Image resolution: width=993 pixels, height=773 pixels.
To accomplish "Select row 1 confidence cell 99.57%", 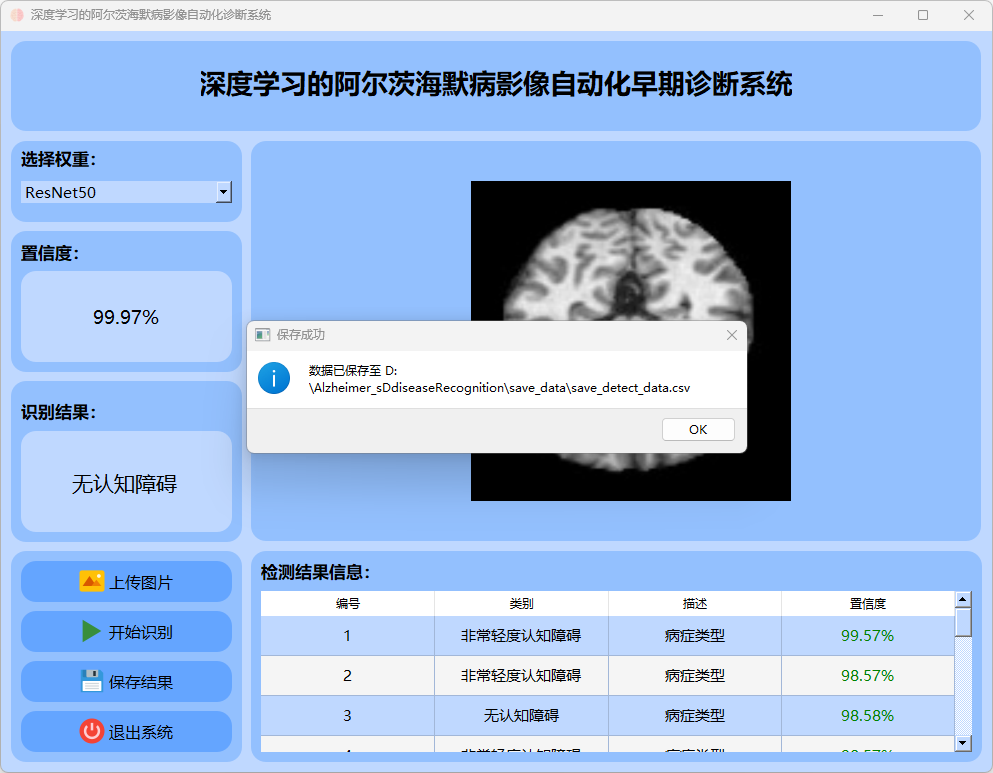I will tap(867, 635).
